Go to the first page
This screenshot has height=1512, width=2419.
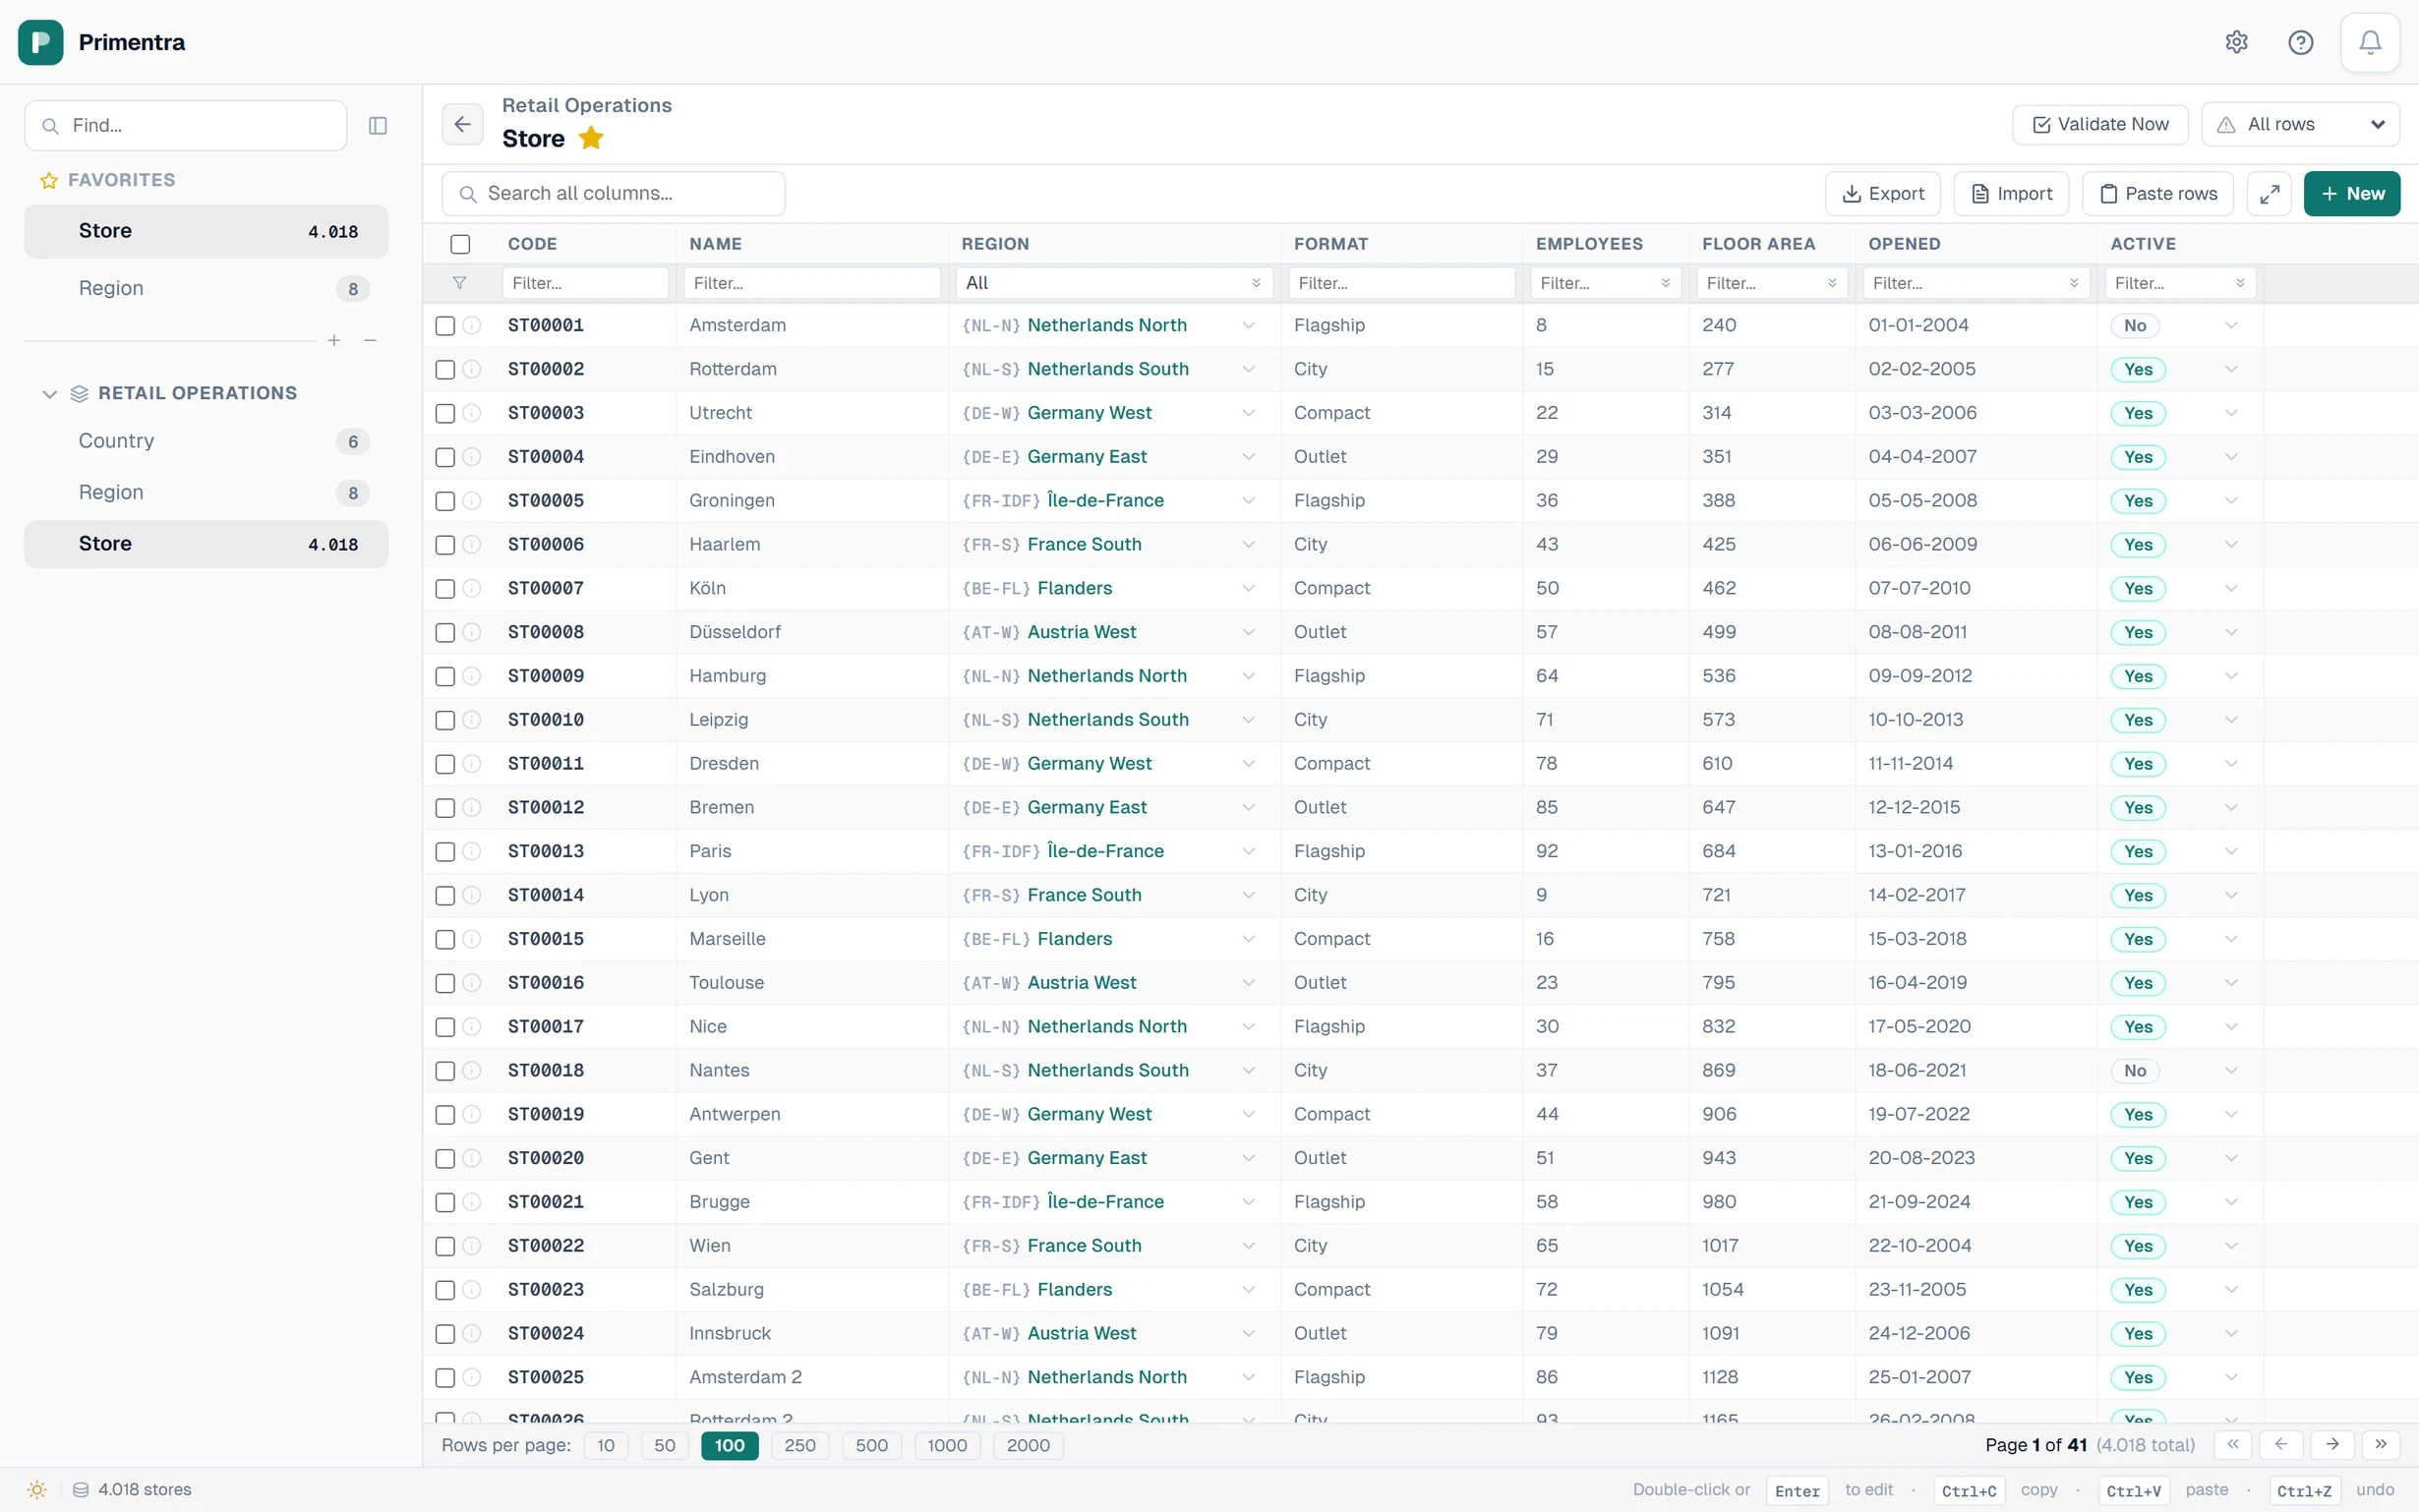click(2232, 1444)
